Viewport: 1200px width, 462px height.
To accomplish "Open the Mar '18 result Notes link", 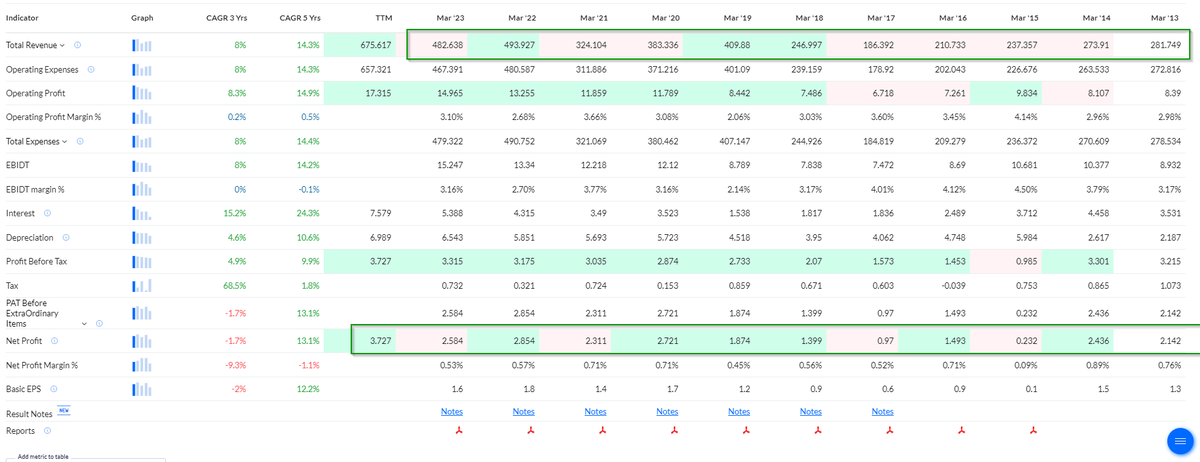I will click(x=811, y=412).
